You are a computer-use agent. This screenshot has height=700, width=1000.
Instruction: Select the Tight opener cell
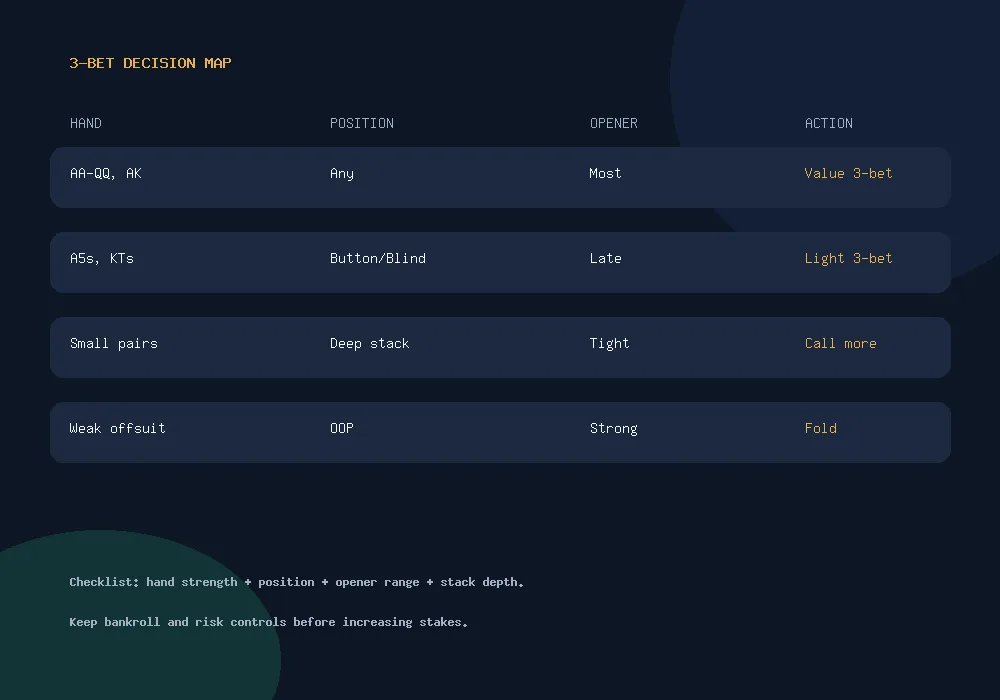(609, 344)
